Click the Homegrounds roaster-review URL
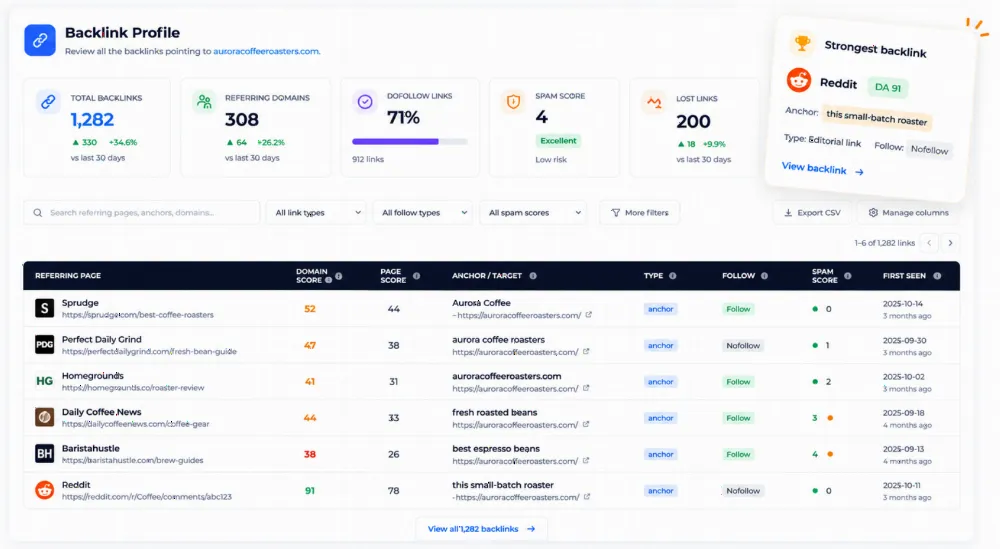Viewport: 1000px width, 549px height. (133, 388)
